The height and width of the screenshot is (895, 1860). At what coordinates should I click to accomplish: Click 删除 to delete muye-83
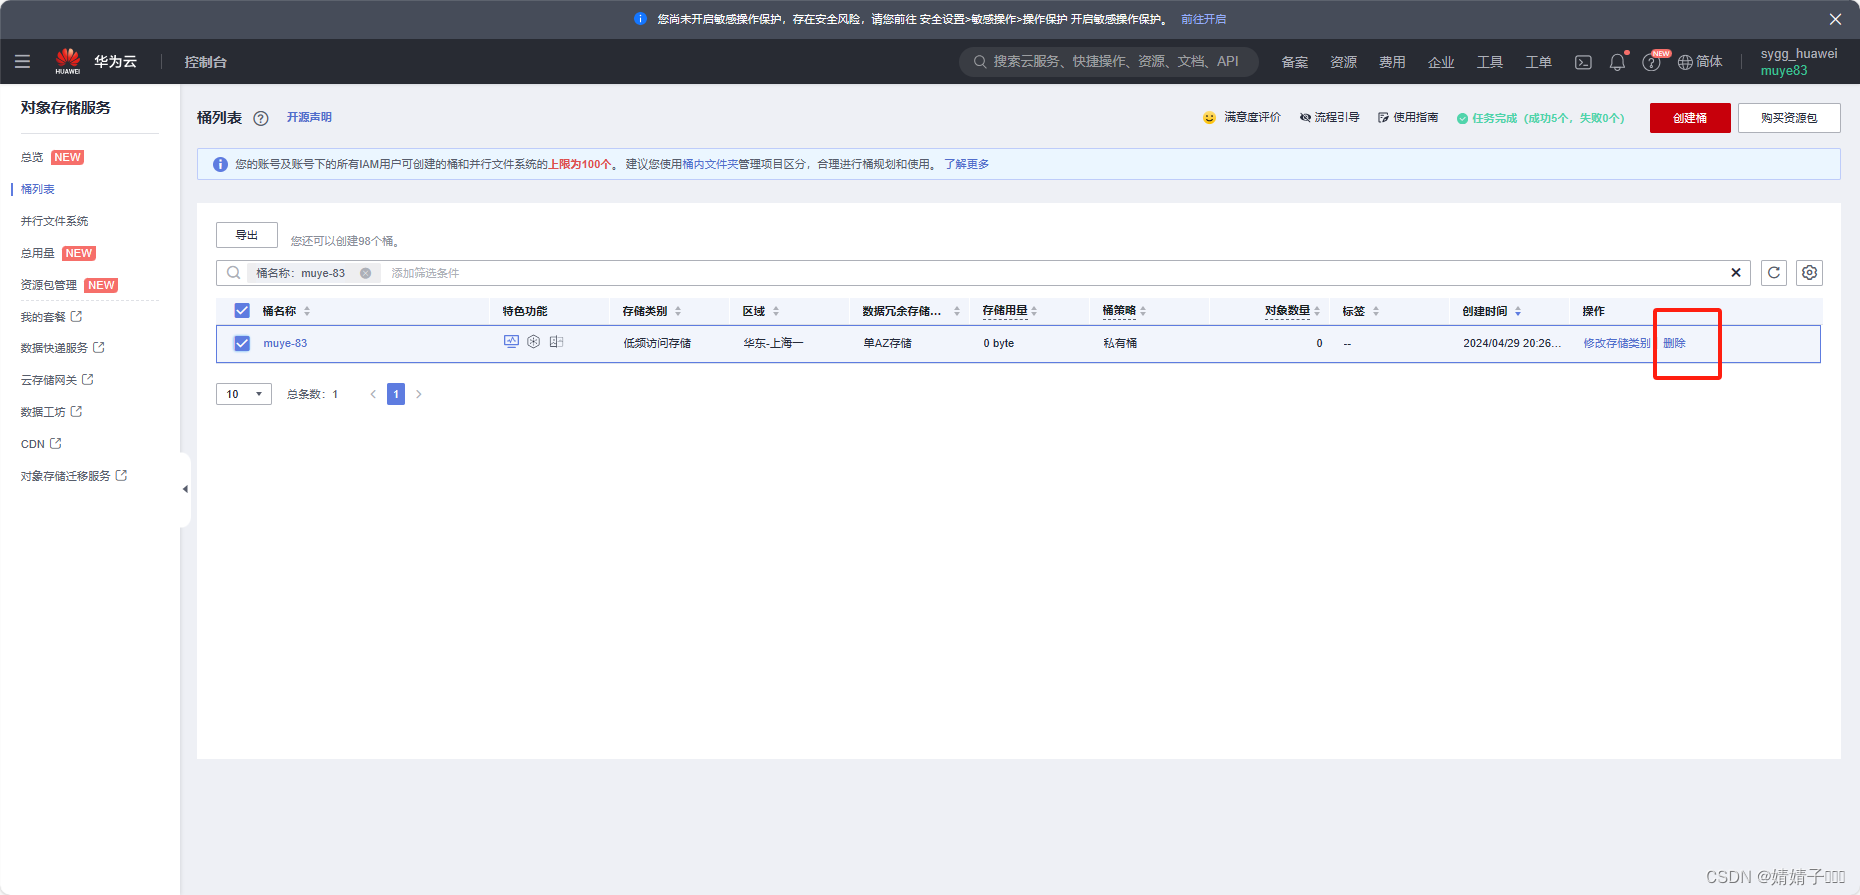pos(1675,343)
